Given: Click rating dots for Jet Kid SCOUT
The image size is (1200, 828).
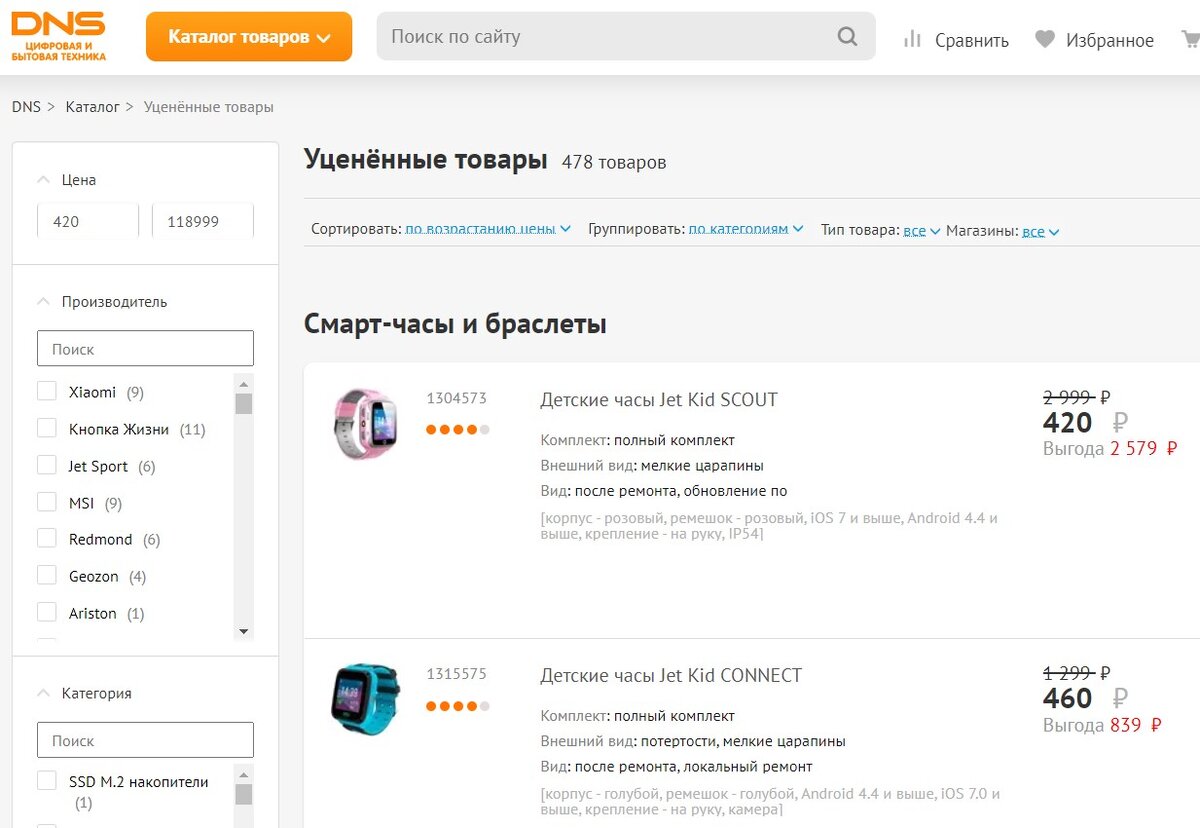Looking at the screenshot, I should click(458, 430).
